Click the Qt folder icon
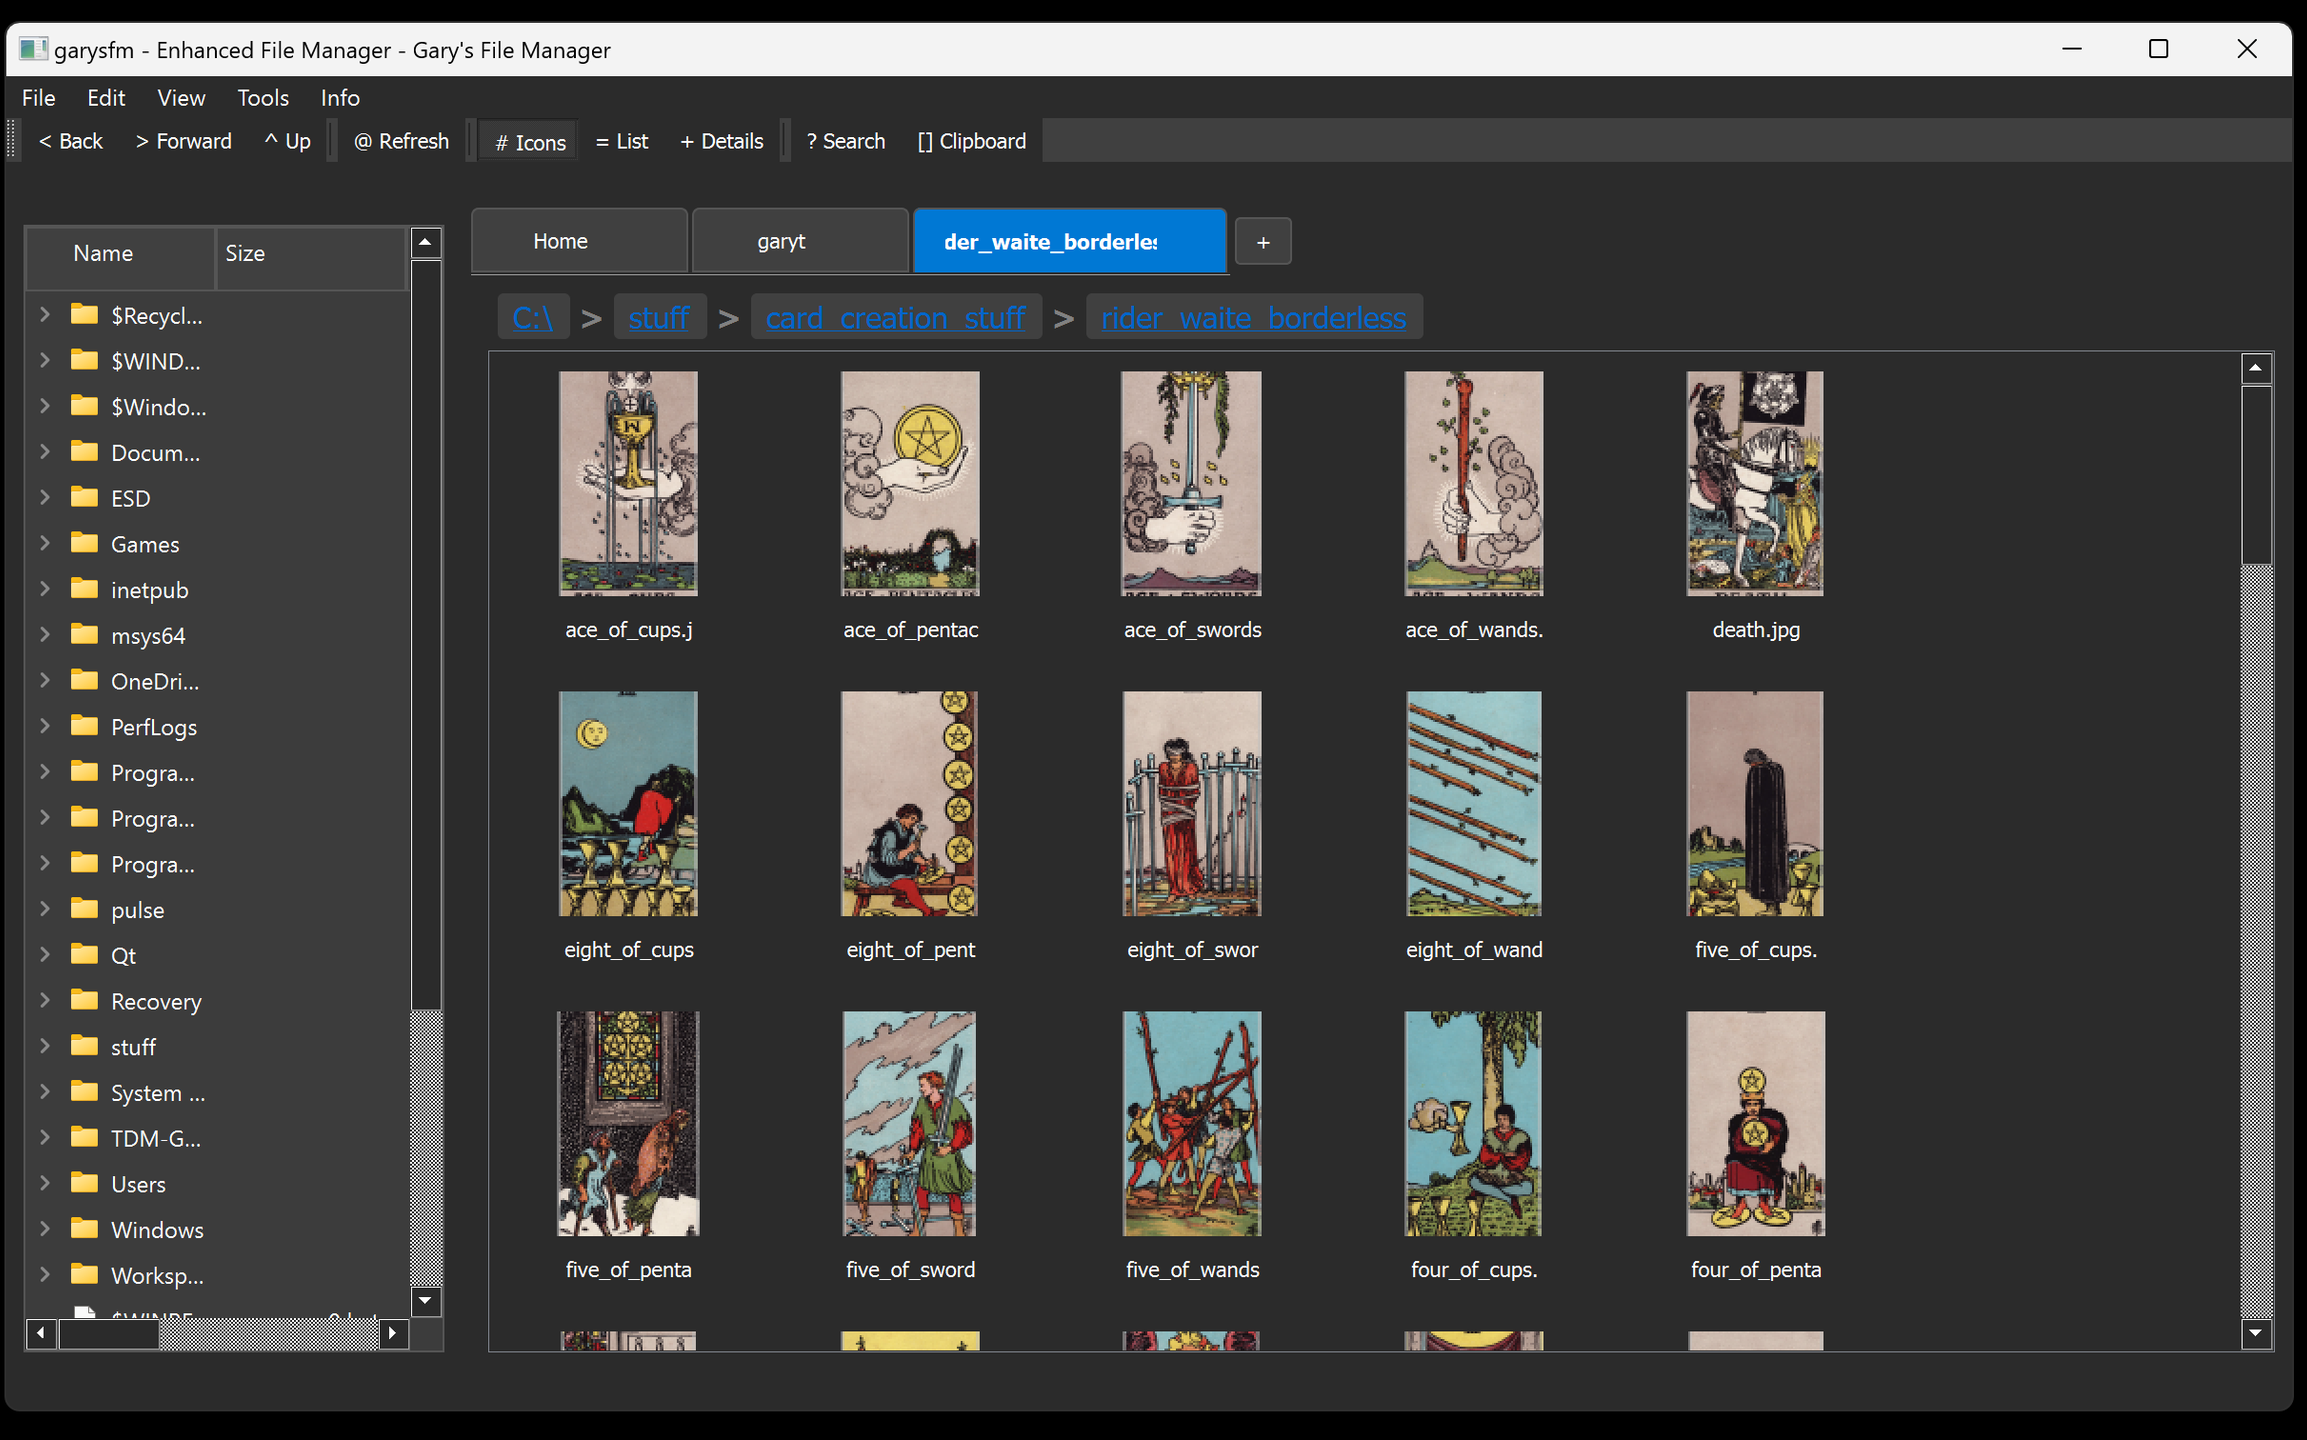 click(85, 955)
